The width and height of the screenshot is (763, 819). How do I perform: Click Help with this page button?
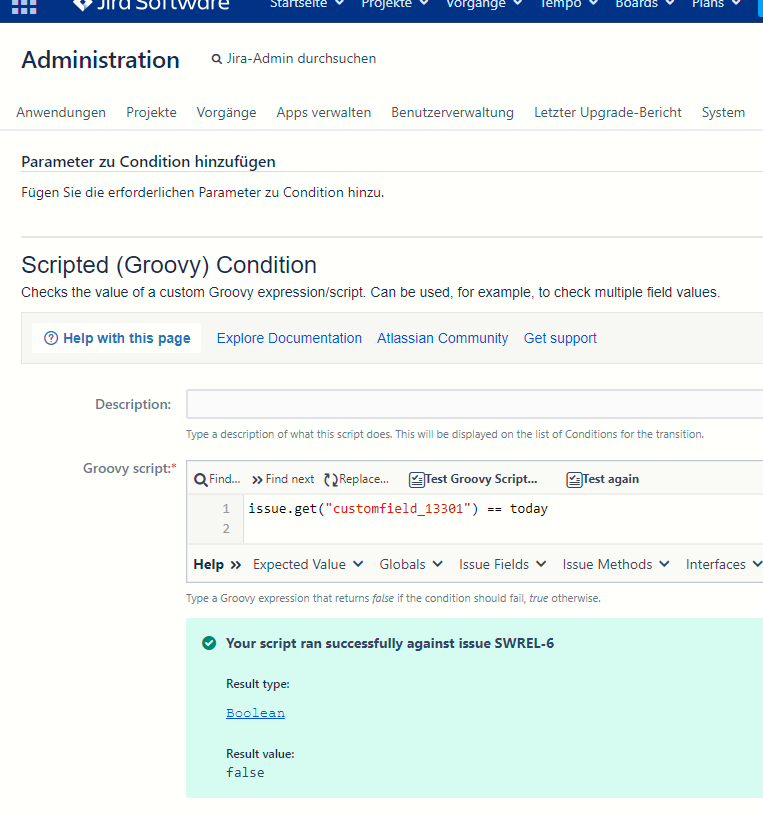[x=116, y=338]
